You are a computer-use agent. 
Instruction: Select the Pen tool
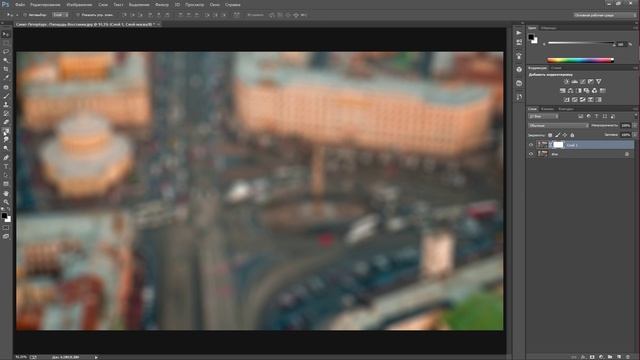[x=6, y=158]
